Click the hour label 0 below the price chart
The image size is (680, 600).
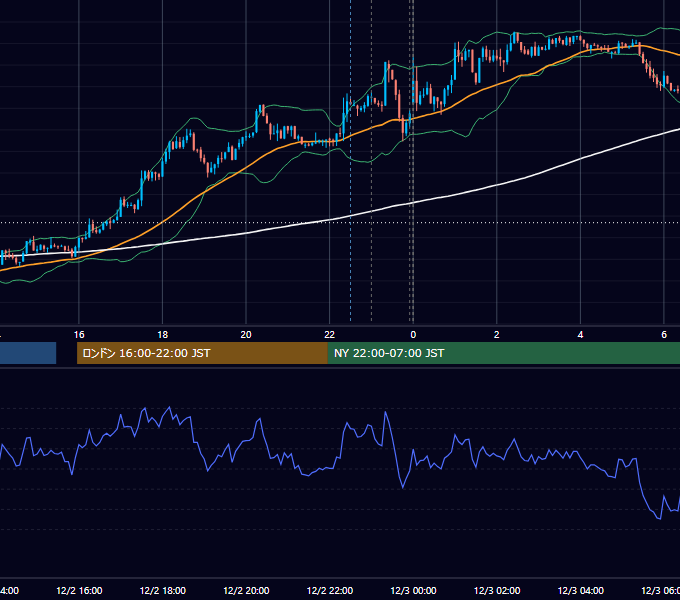(x=413, y=335)
